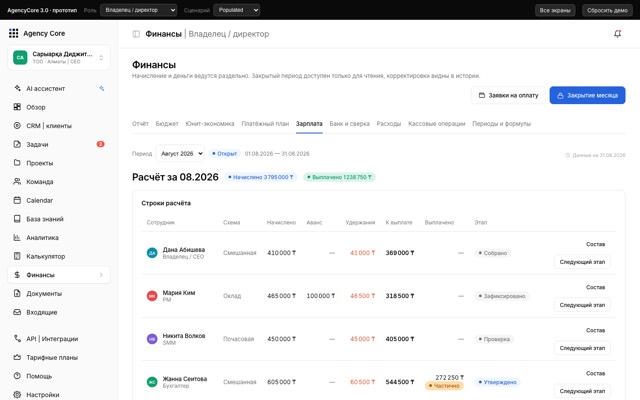Click Следующий этап for Дана Абишева

582,262
